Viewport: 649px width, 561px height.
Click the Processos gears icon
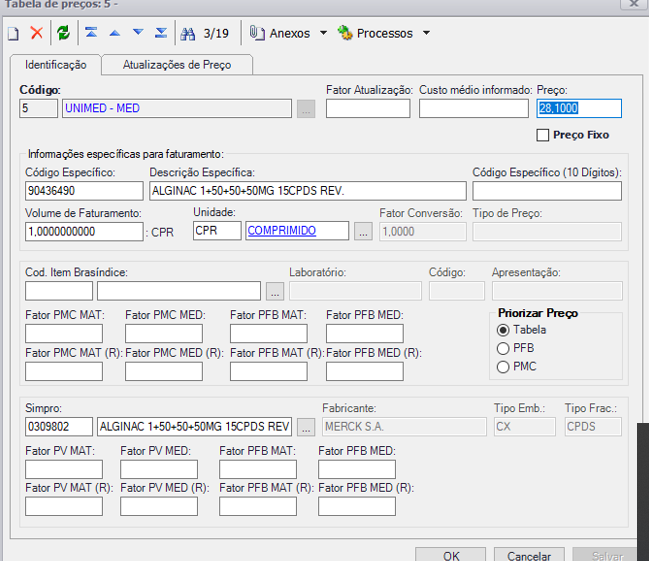pos(345,33)
